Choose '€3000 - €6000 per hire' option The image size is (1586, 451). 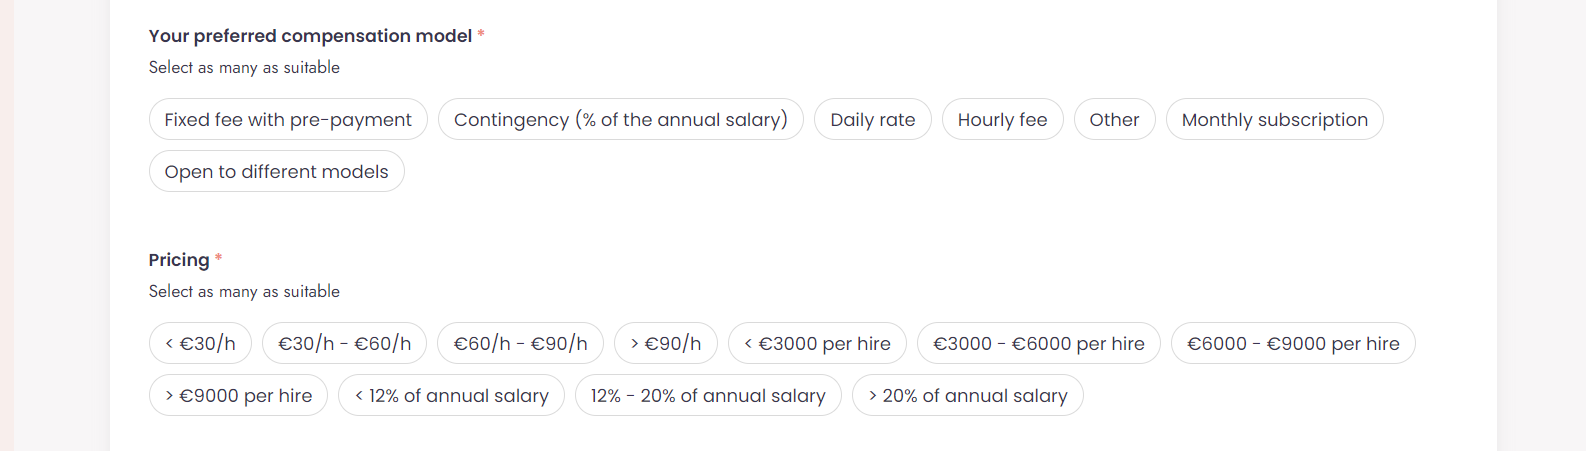click(x=1038, y=344)
